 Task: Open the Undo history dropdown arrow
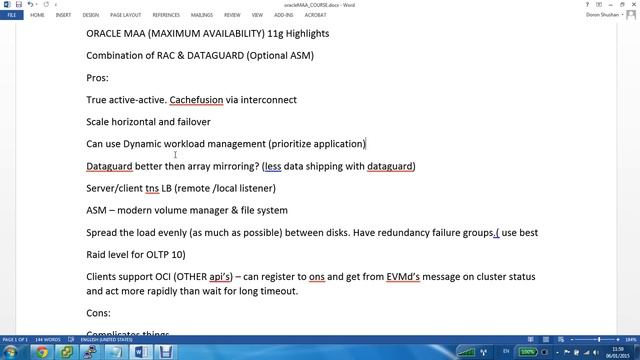[x=36, y=4]
